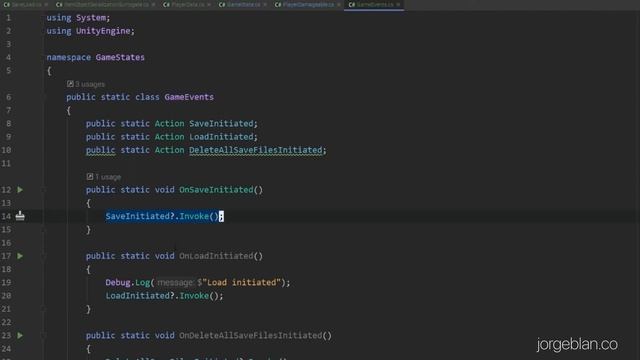Click the OnDeleteAllSaveFilesInitiated method name

click(x=251, y=336)
